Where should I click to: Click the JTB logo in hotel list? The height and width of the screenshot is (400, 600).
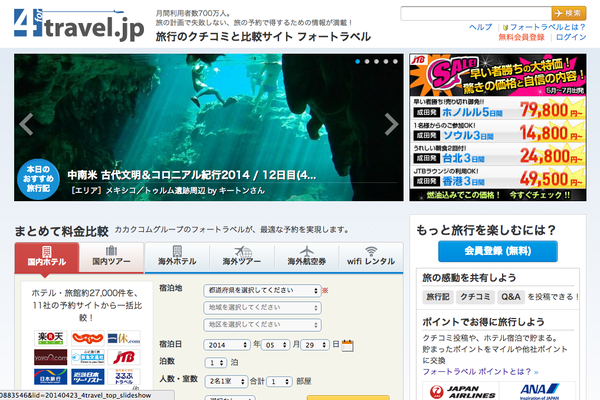pos(124,357)
